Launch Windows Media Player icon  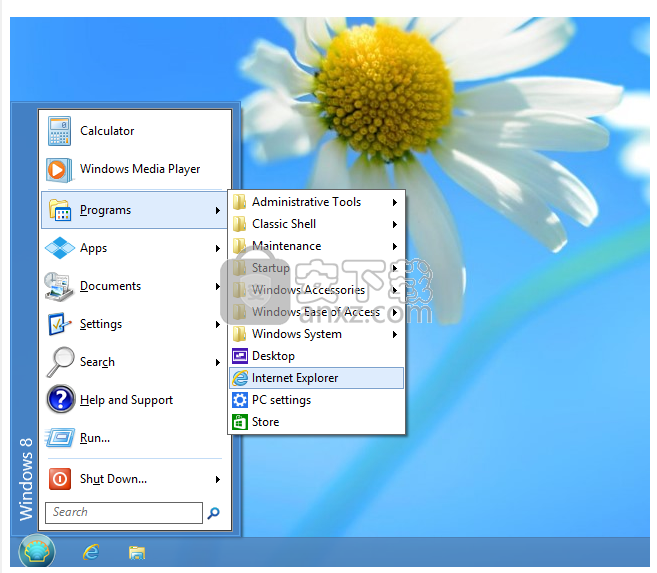pyautogui.click(x=58, y=170)
